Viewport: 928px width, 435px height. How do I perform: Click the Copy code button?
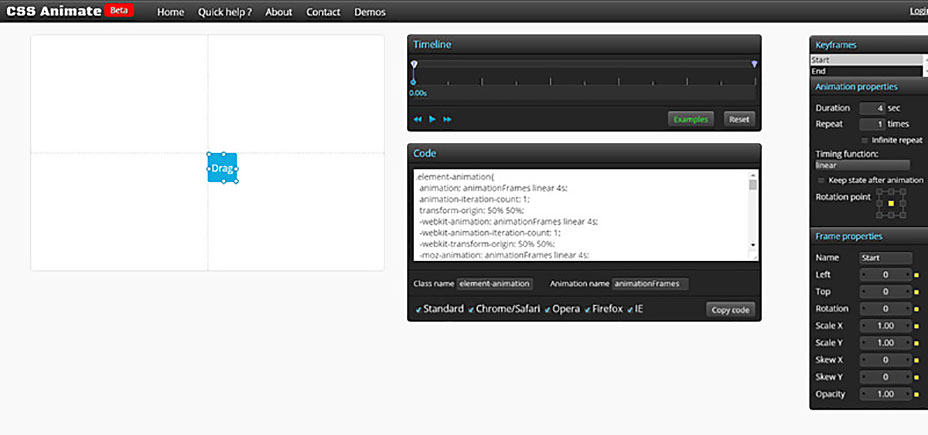(730, 309)
